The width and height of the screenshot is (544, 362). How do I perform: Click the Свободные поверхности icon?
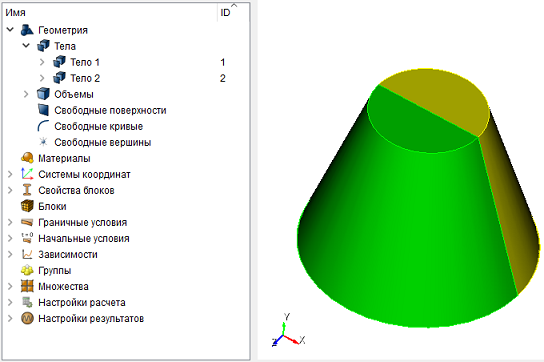click(x=43, y=110)
